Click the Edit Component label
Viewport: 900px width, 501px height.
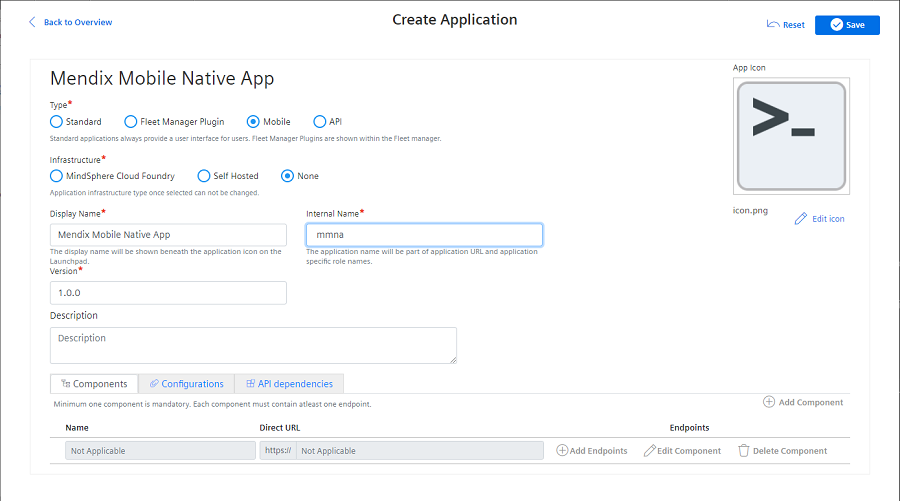(x=689, y=450)
